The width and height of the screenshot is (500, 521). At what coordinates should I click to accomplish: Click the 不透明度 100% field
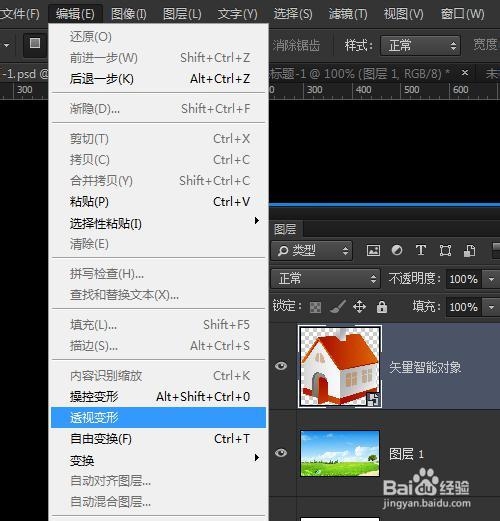464,279
